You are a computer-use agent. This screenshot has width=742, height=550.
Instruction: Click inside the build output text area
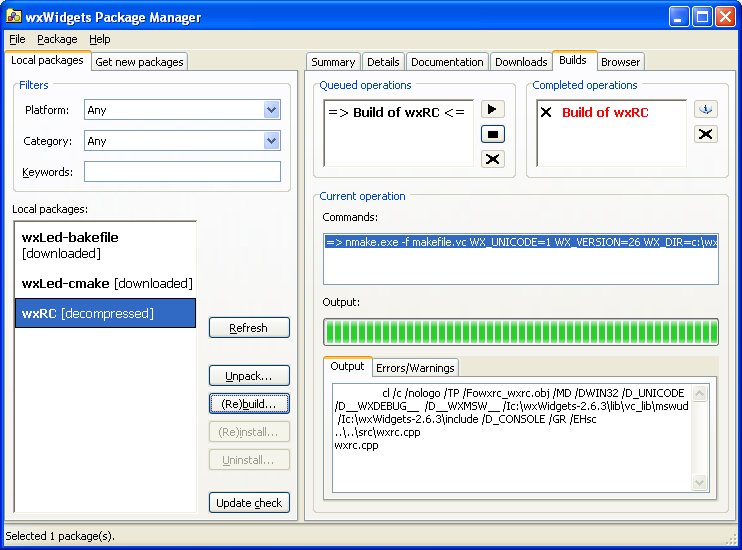tap(512, 438)
